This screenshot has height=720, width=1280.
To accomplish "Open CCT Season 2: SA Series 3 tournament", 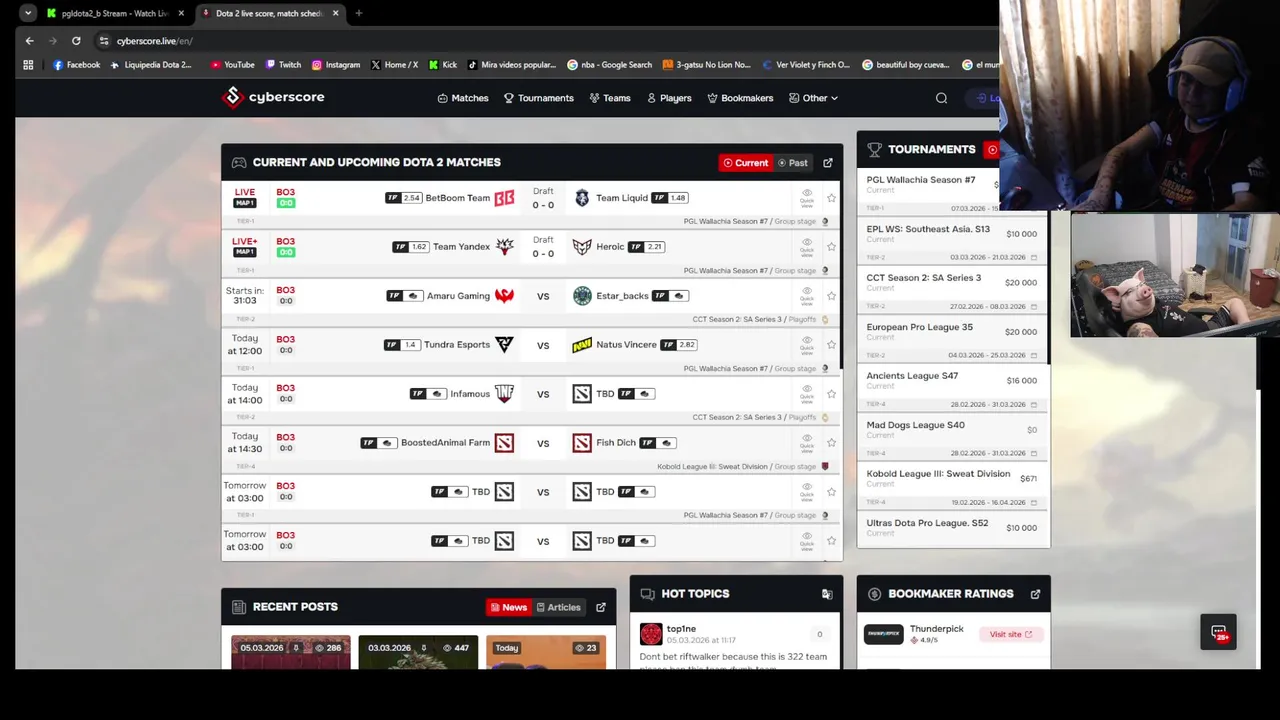I will 924,278.
